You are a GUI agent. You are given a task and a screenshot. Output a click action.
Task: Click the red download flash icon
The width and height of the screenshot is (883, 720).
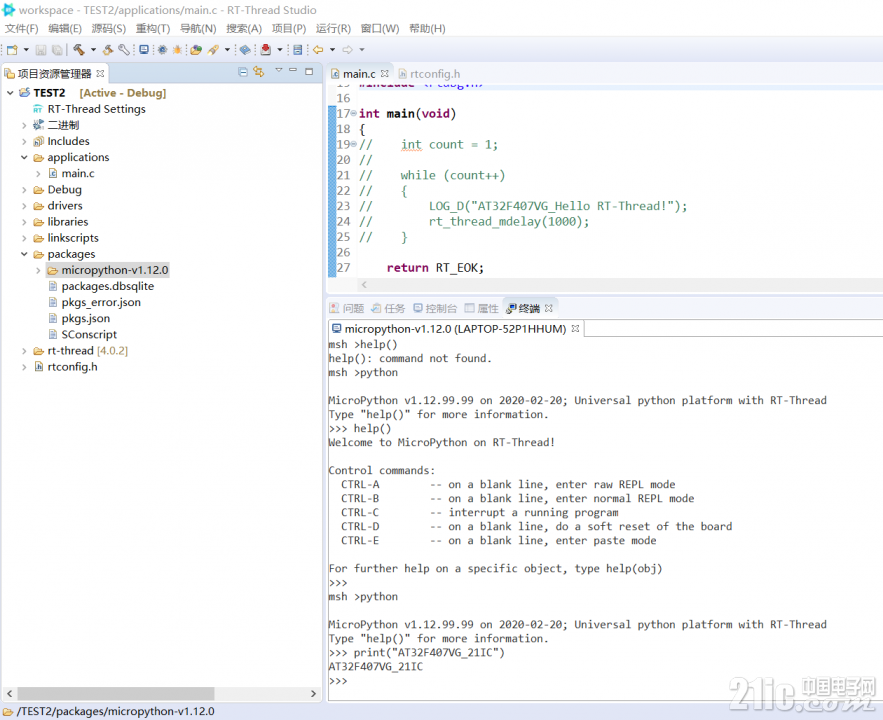click(266, 50)
